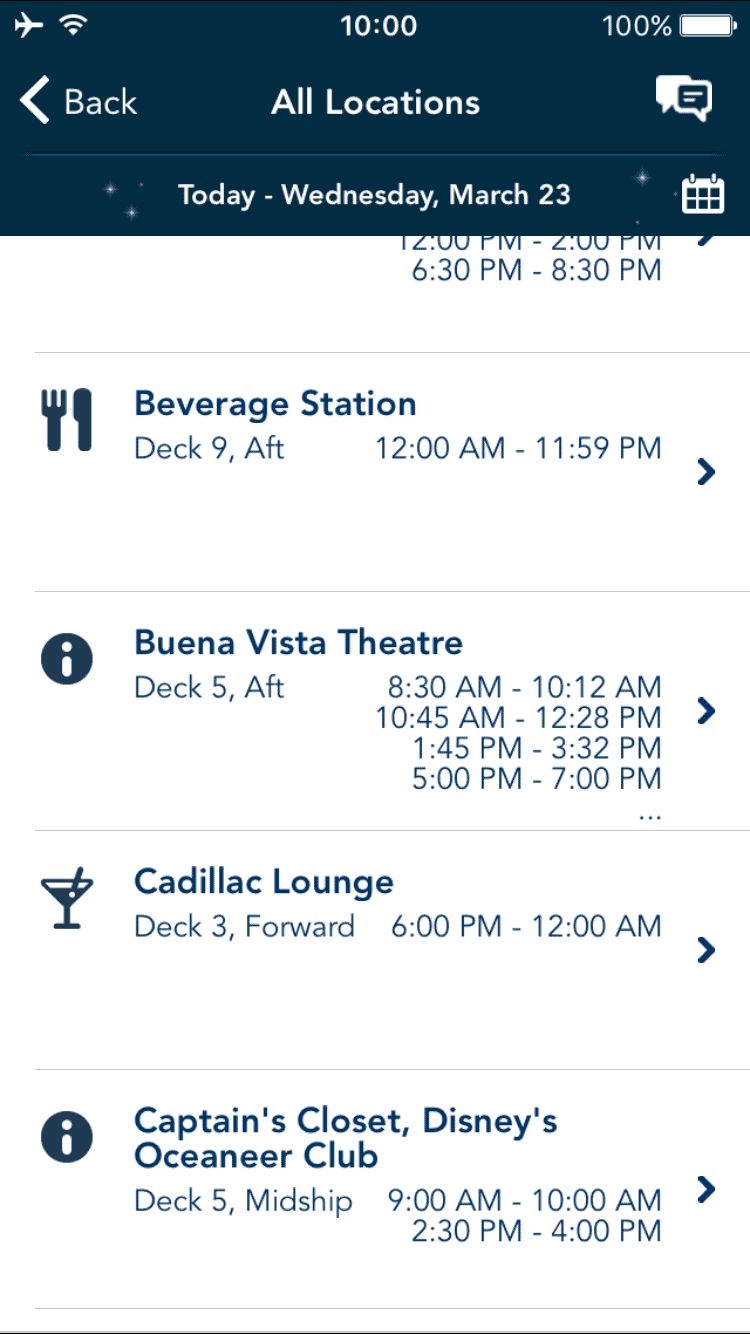Tap the back arrow icon
Viewport: 750px width, 1334px height.
click(x=34, y=101)
